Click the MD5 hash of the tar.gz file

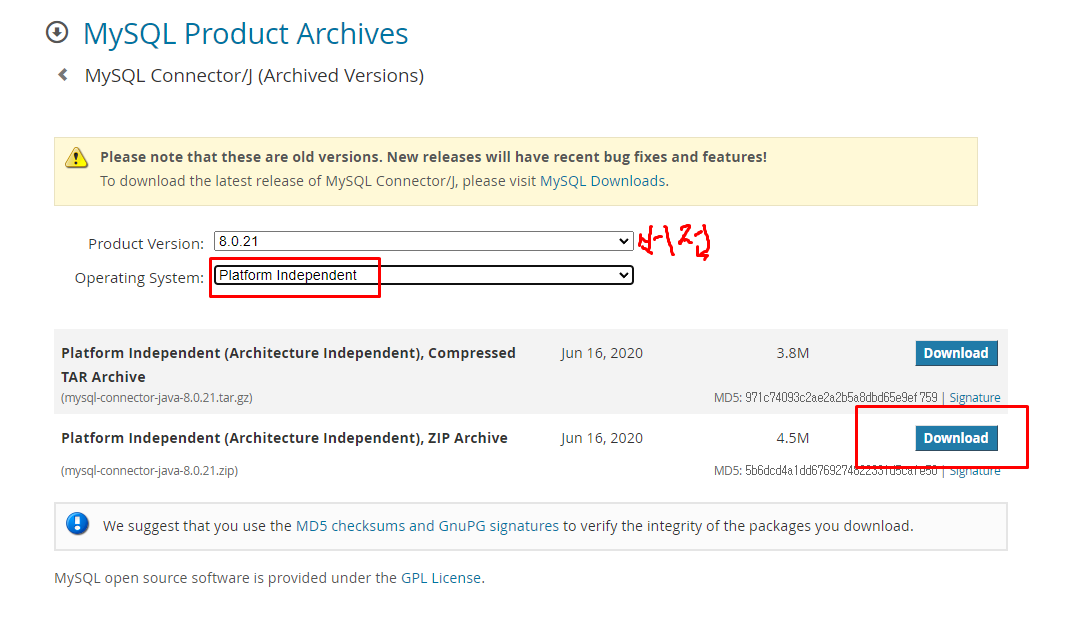(x=841, y=398)
